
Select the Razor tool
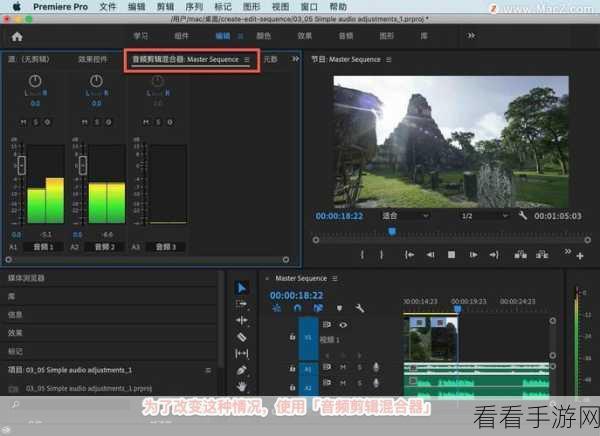241,337
